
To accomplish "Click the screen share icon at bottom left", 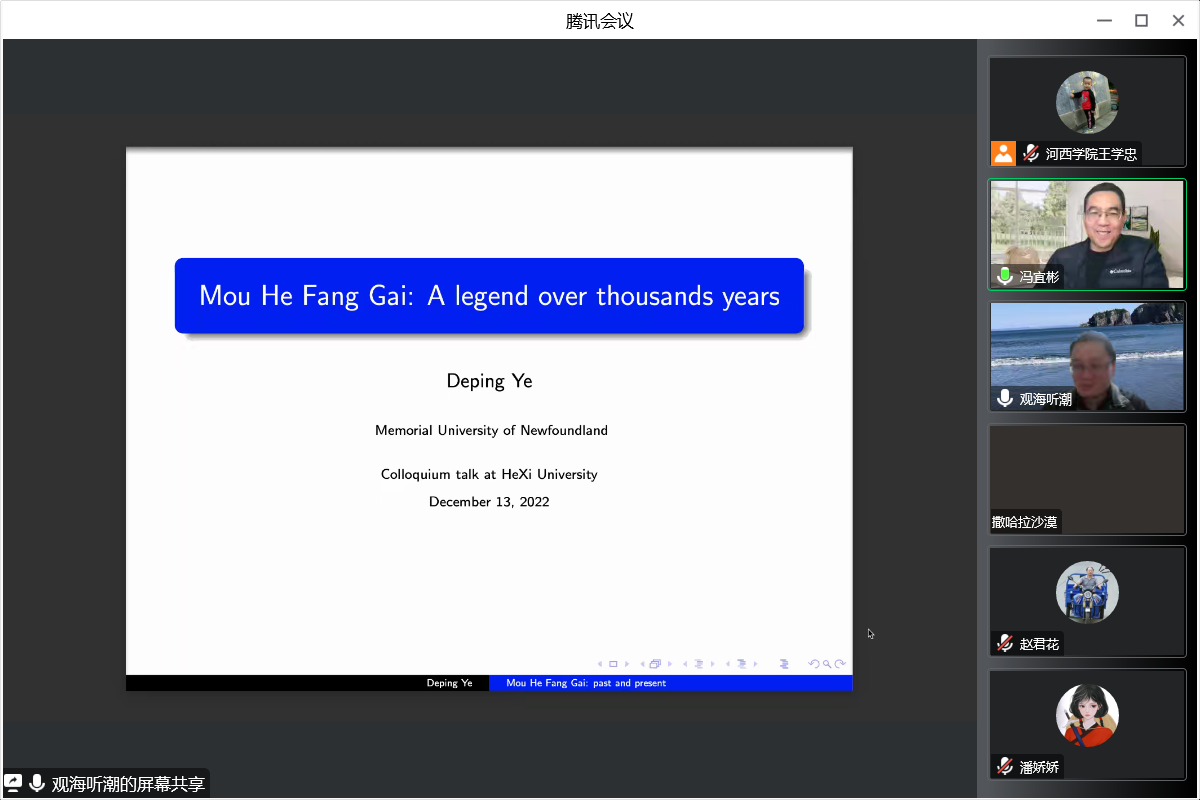I will (x=13, y=783).
